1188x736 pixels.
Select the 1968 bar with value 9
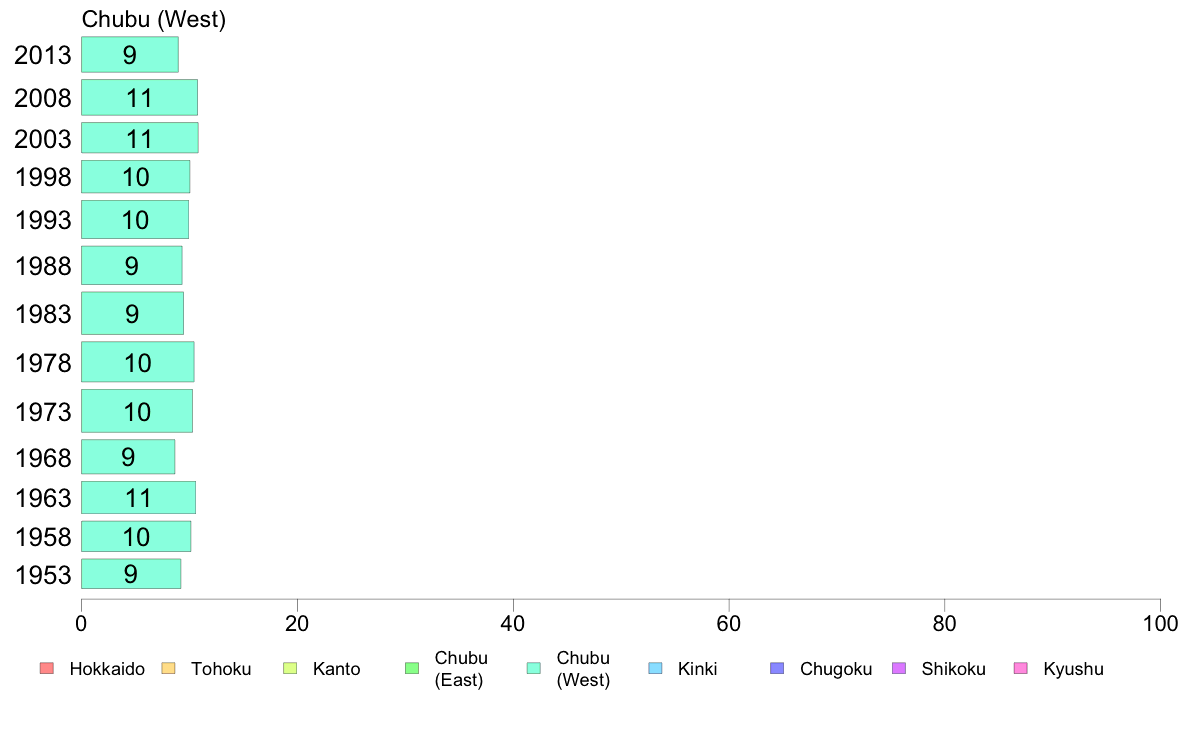(128, 457)
